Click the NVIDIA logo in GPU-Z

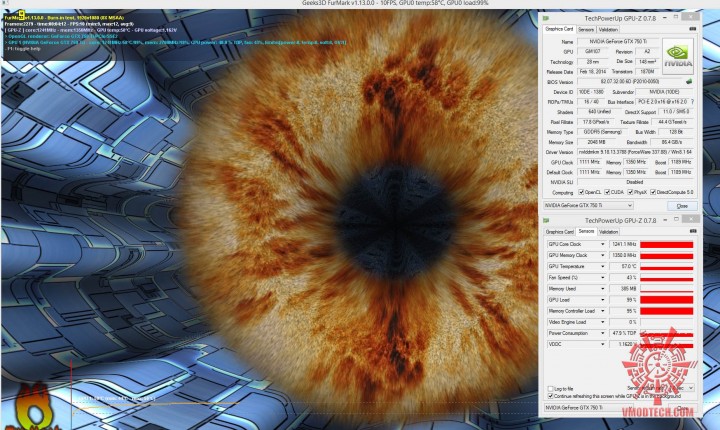[678, 56]
